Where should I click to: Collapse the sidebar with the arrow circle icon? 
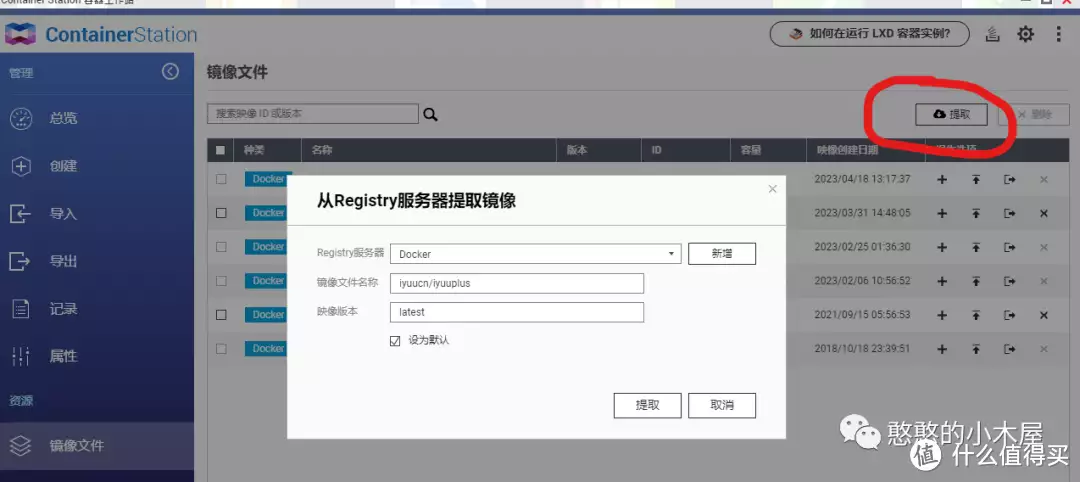pos(170,72)
